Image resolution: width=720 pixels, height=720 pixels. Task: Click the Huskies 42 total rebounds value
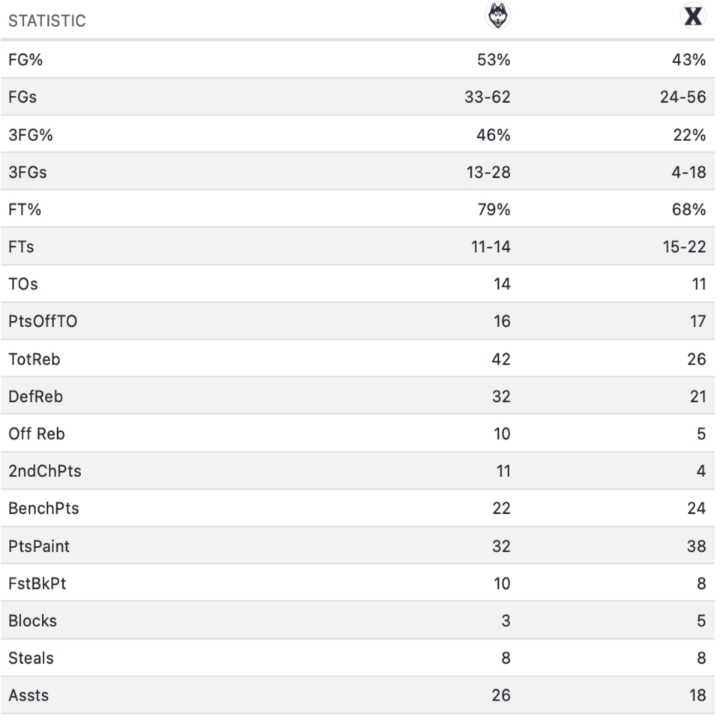(500, 359)
